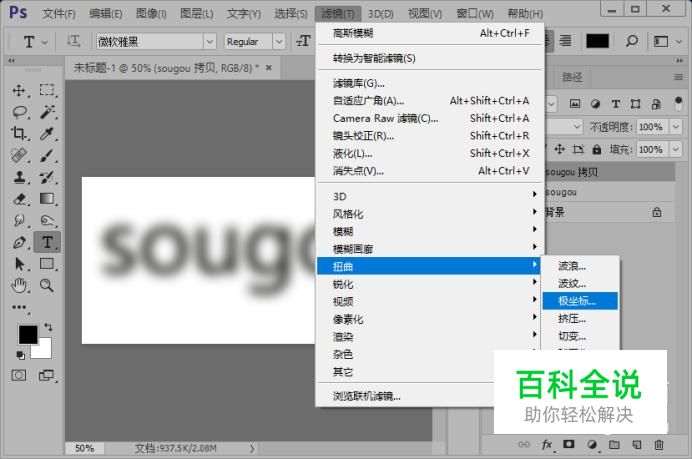Select the Horizontal Type tool
The image size is (692, 459).
(47, 242)
